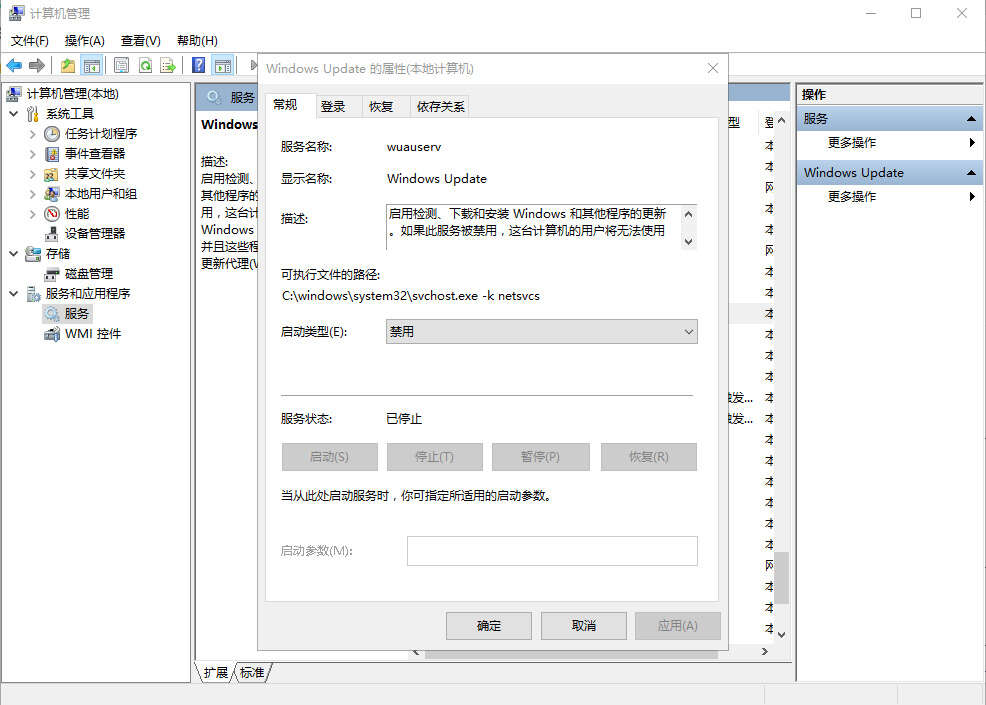Image resolution: width=986 pixels, height=705 pixels.
Task: Click the 恢复(R) service button
Action: point(648,457)
